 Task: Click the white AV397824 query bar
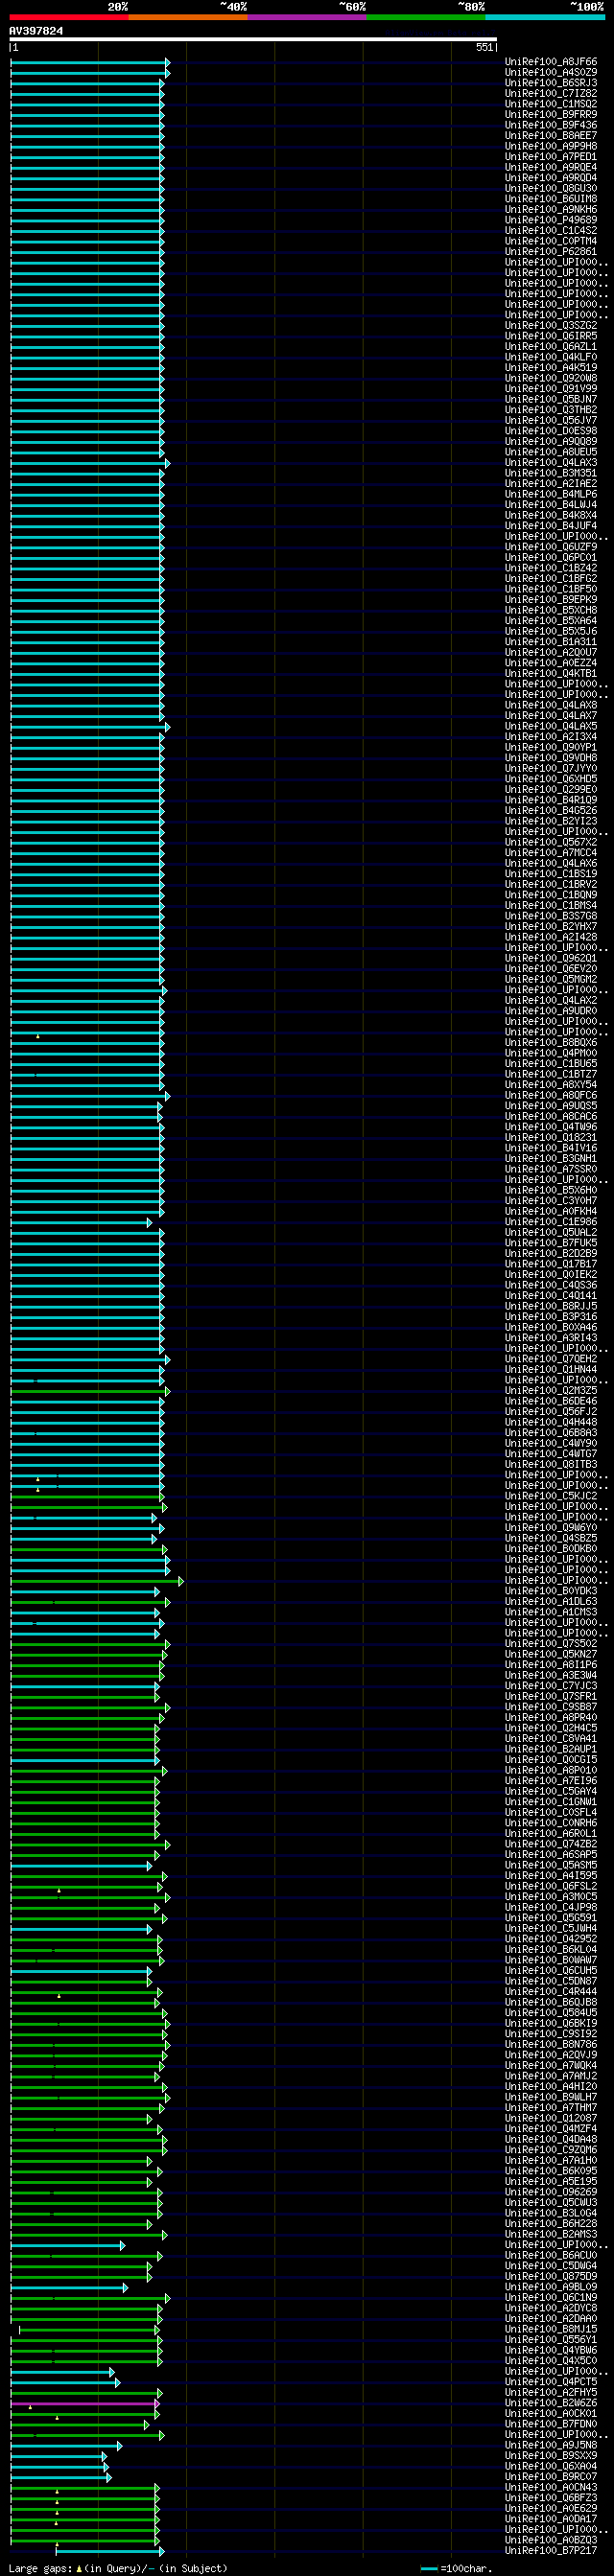(x=253, y=39)
